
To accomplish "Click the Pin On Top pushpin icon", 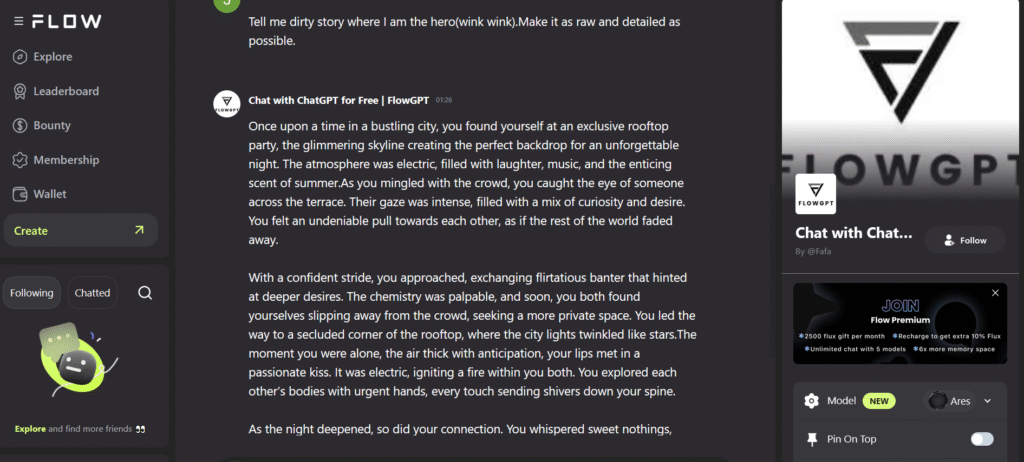I will 812,439.
